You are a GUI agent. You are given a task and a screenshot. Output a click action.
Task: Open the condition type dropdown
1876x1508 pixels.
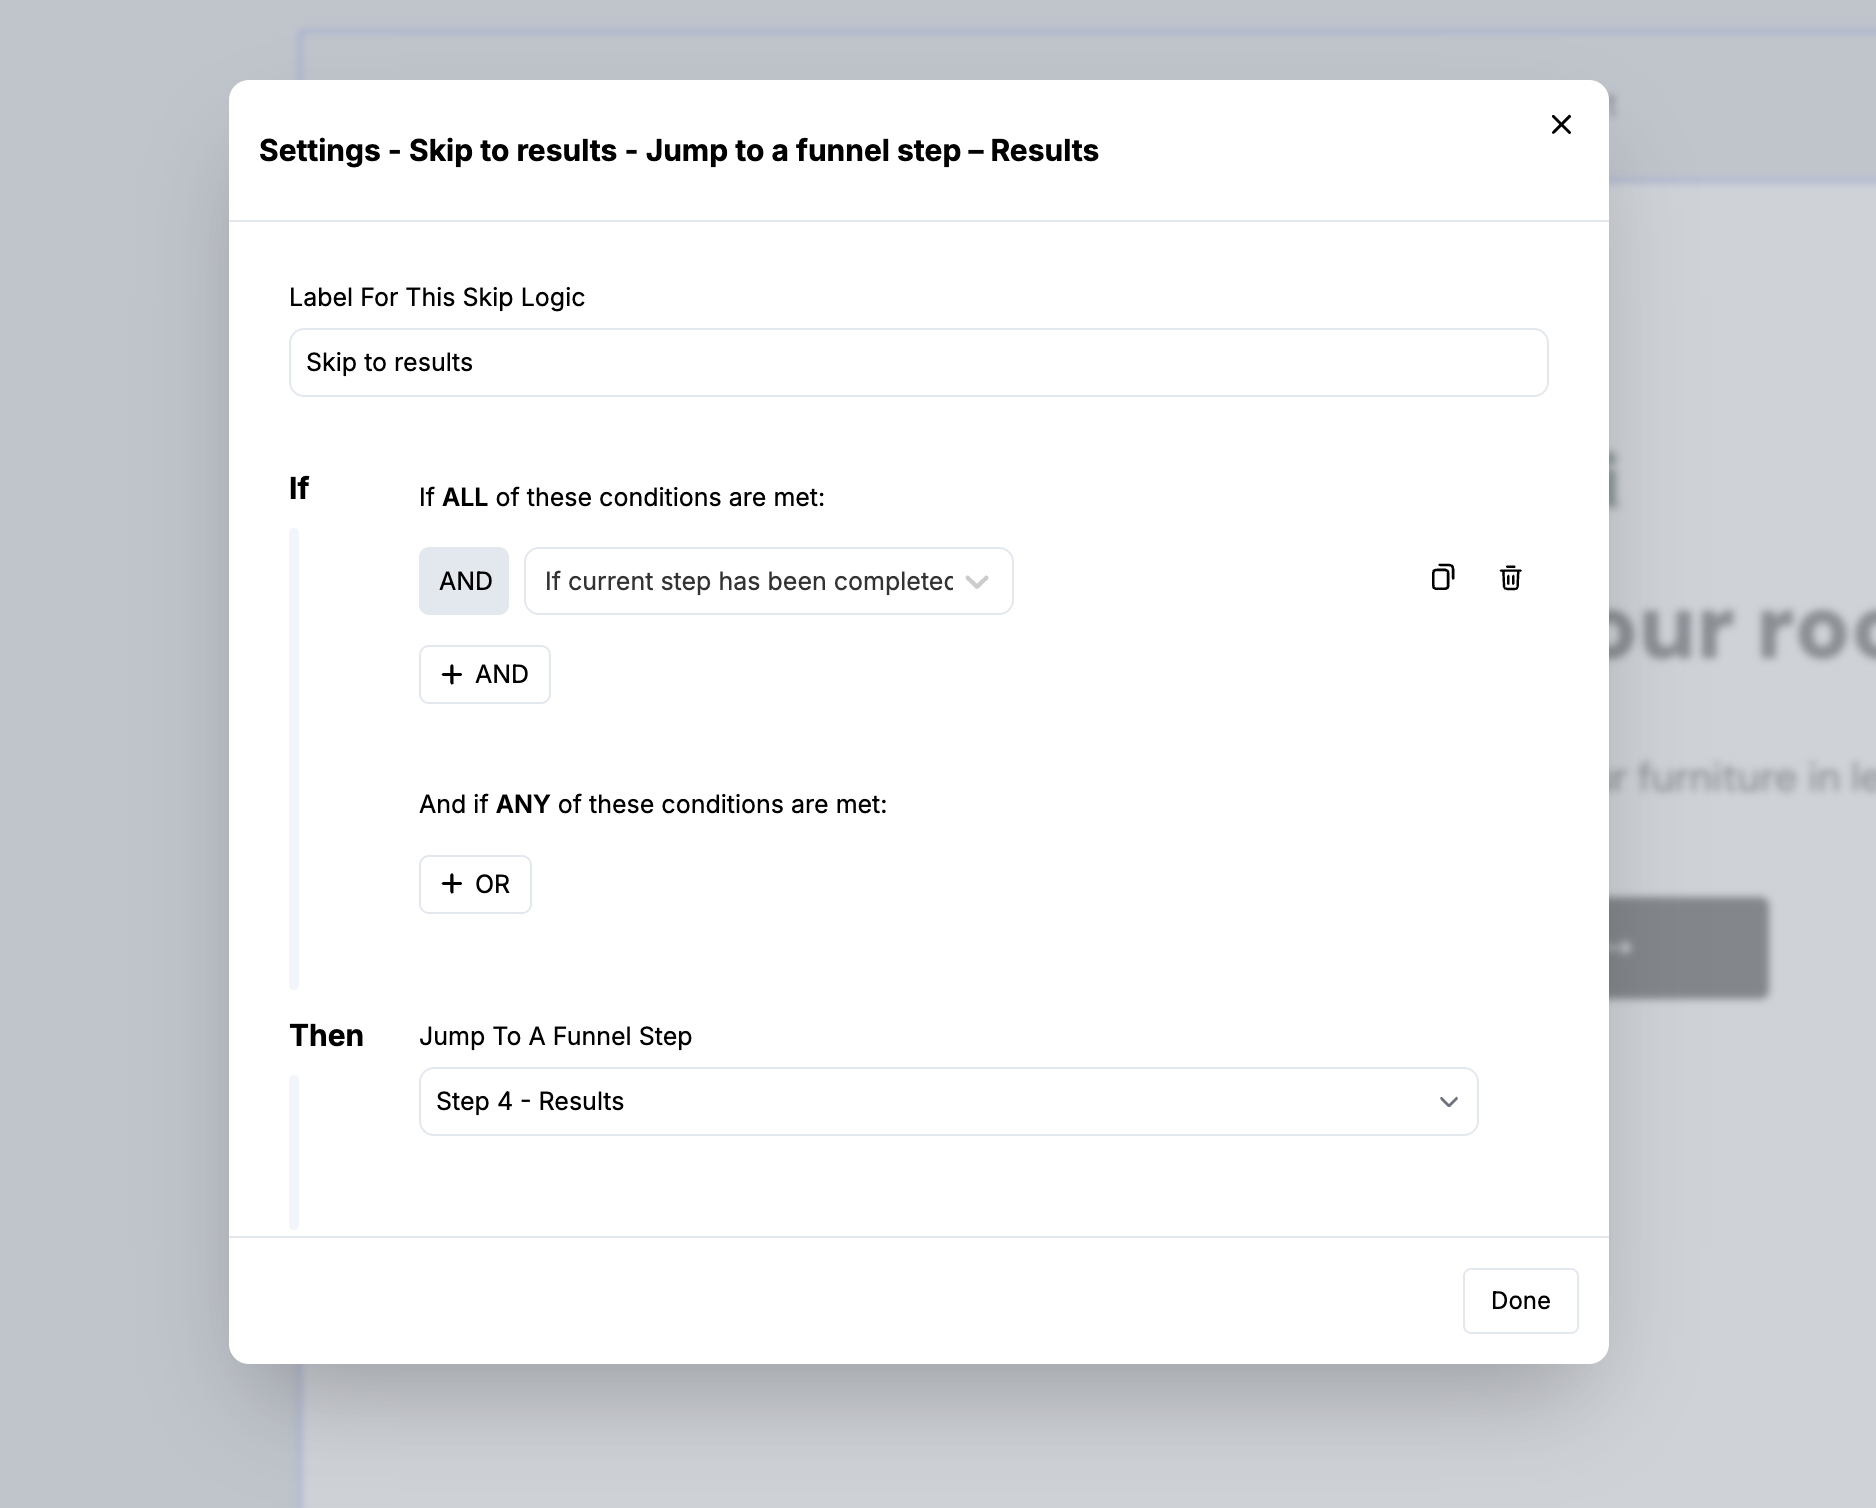click(x=768, y=581)
